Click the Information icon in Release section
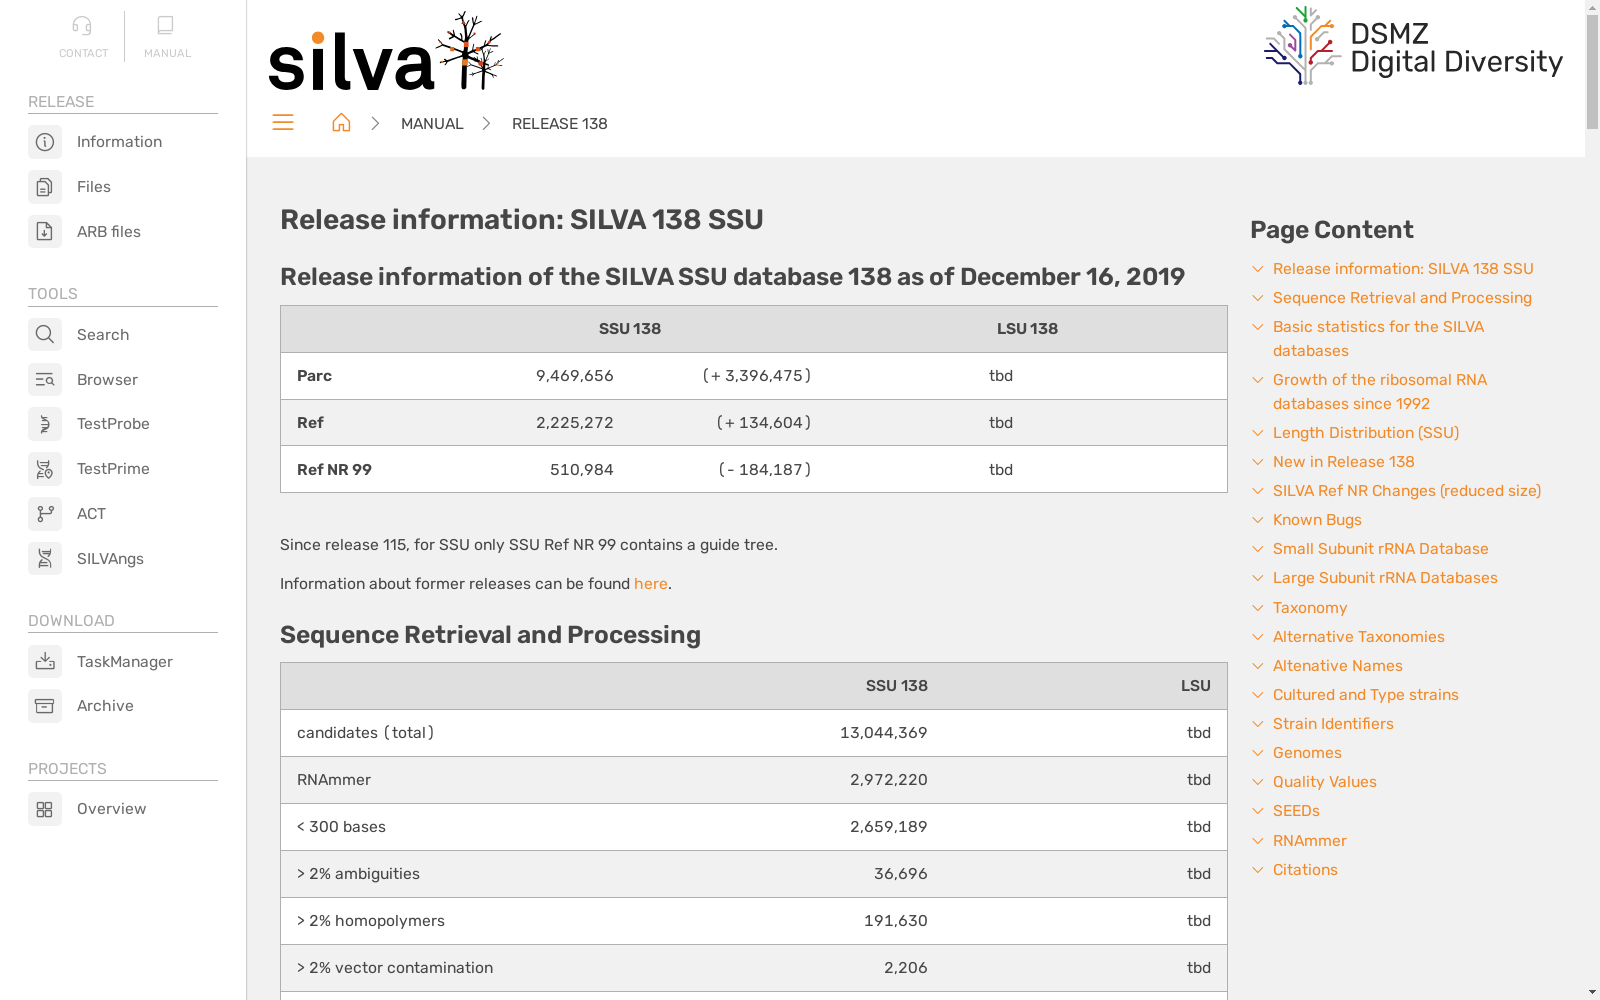Viewport: 1600px width, 1000px height. tap(45, 142)
